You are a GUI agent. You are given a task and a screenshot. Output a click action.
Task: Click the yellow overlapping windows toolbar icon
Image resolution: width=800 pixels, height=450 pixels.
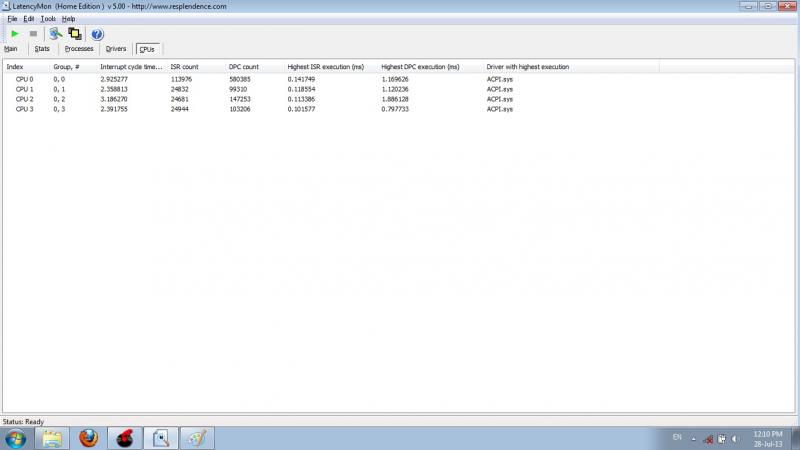click(75, 33)
